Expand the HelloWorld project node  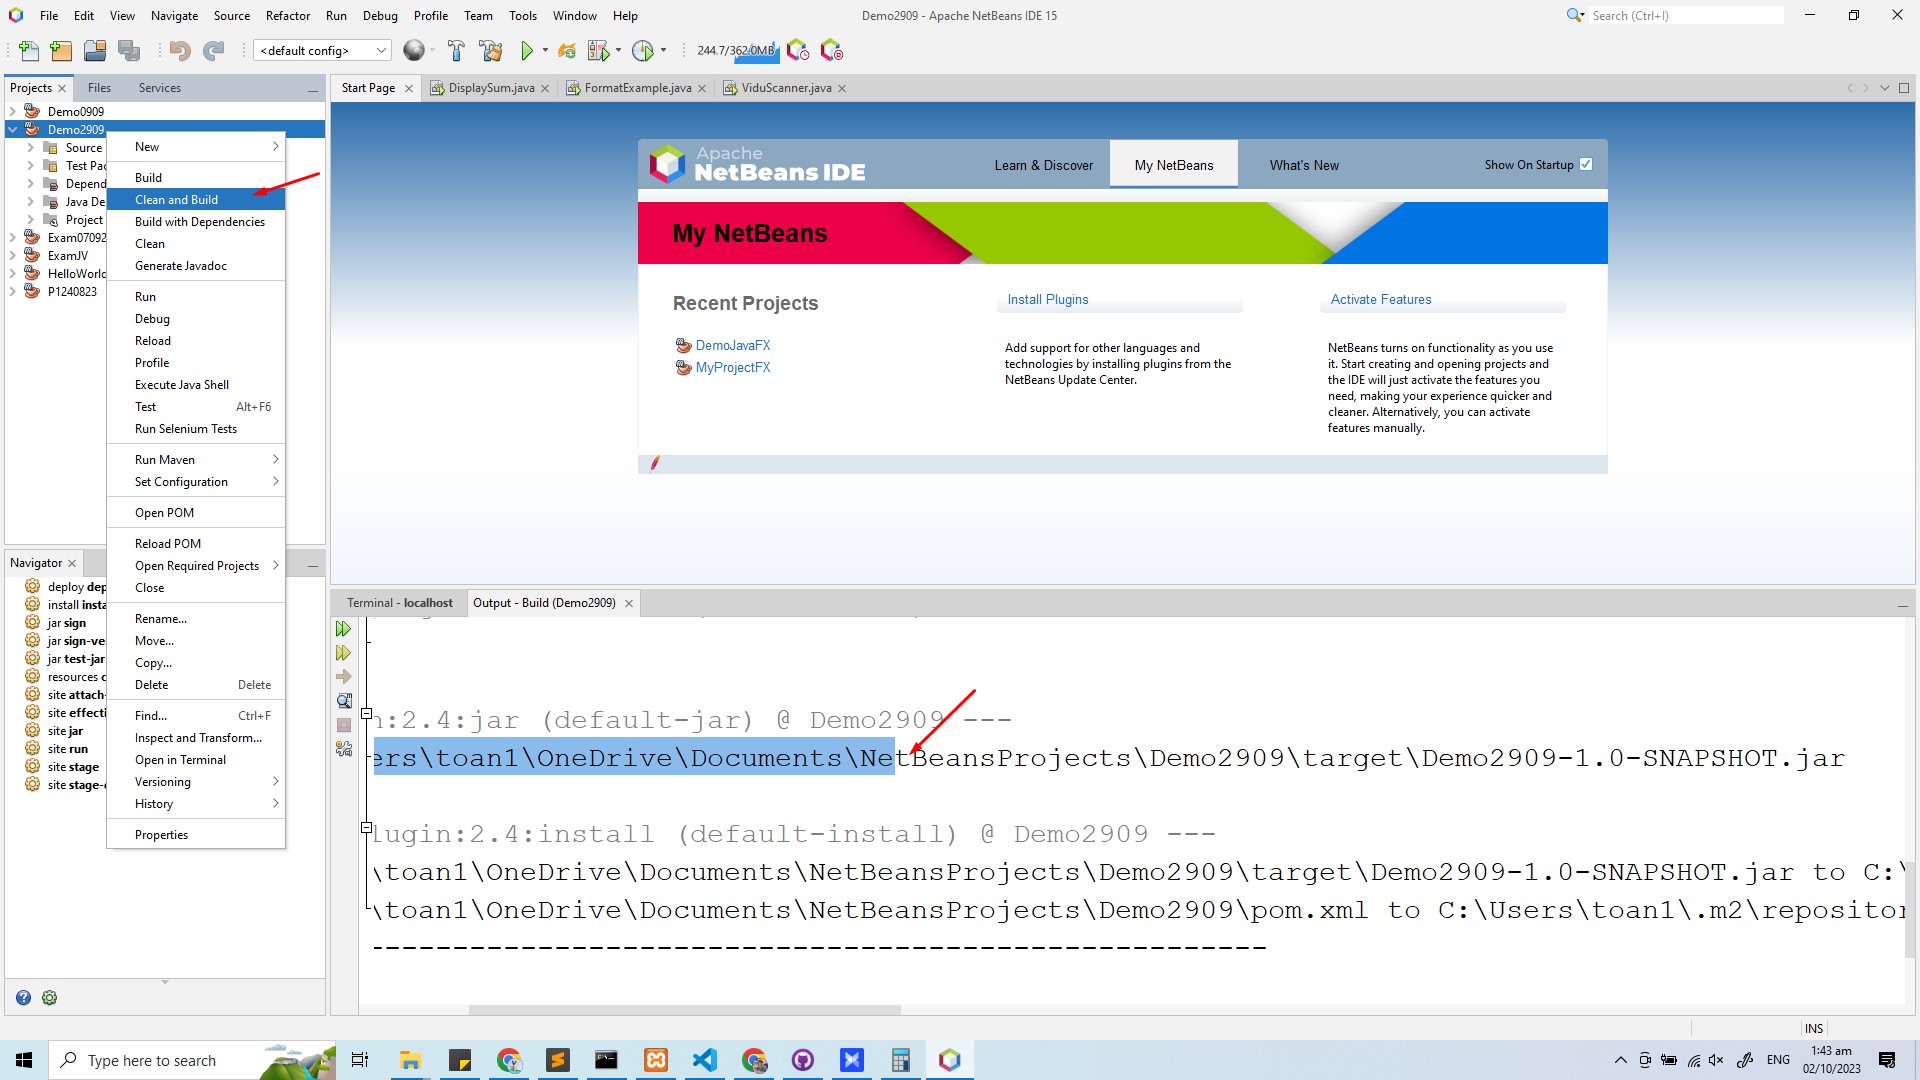tap(12, 273)
